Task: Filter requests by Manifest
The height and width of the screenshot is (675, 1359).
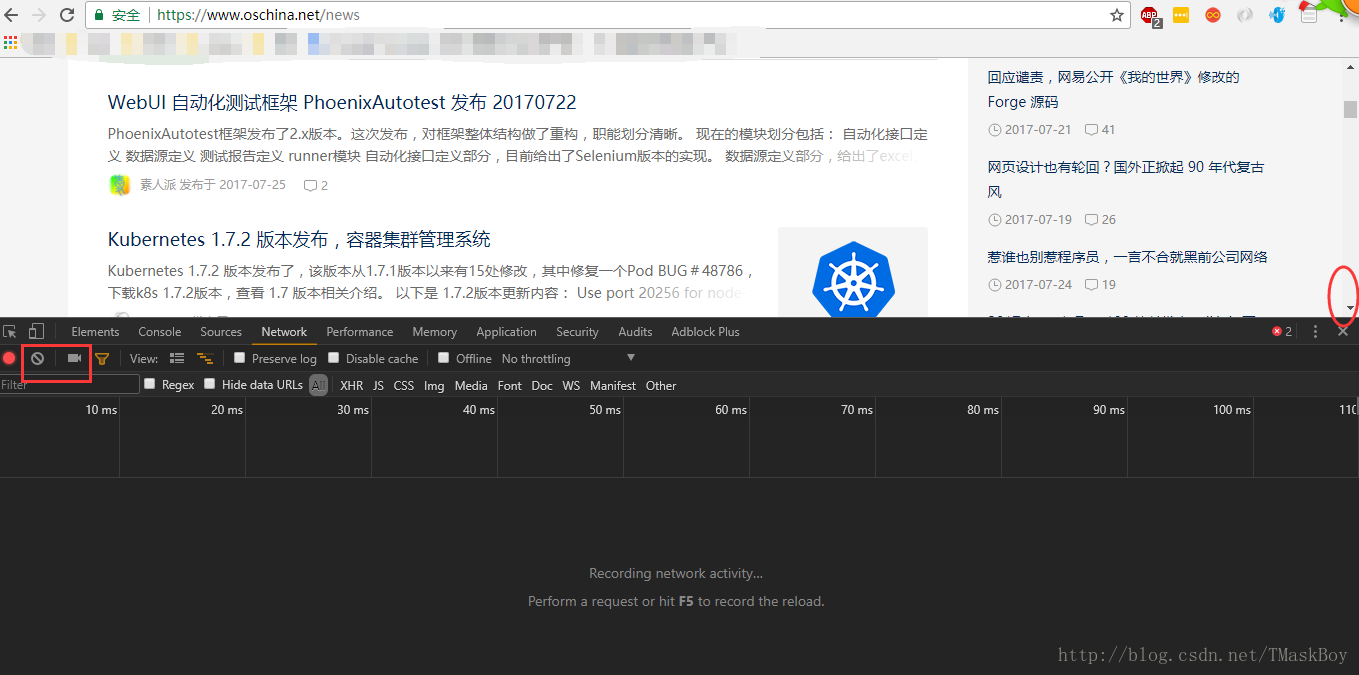Action: [x=613, y=385]
